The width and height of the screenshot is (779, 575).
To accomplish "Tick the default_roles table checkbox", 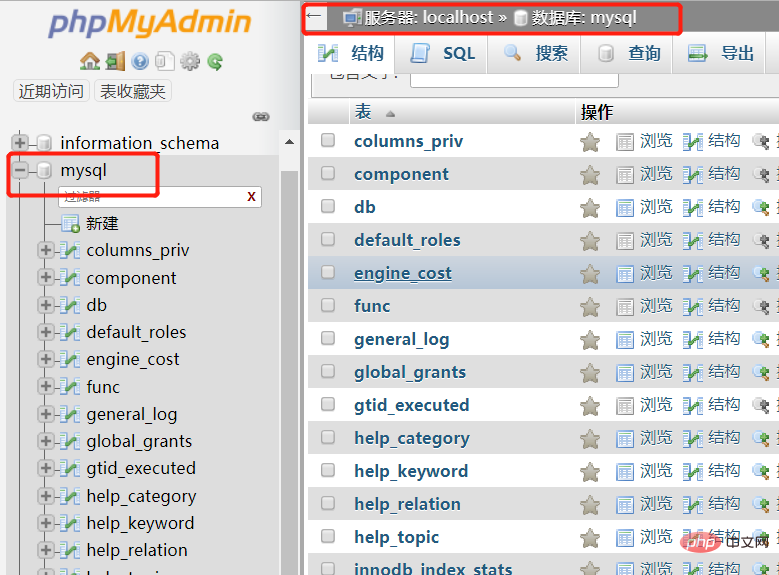I will coord(328,239).
